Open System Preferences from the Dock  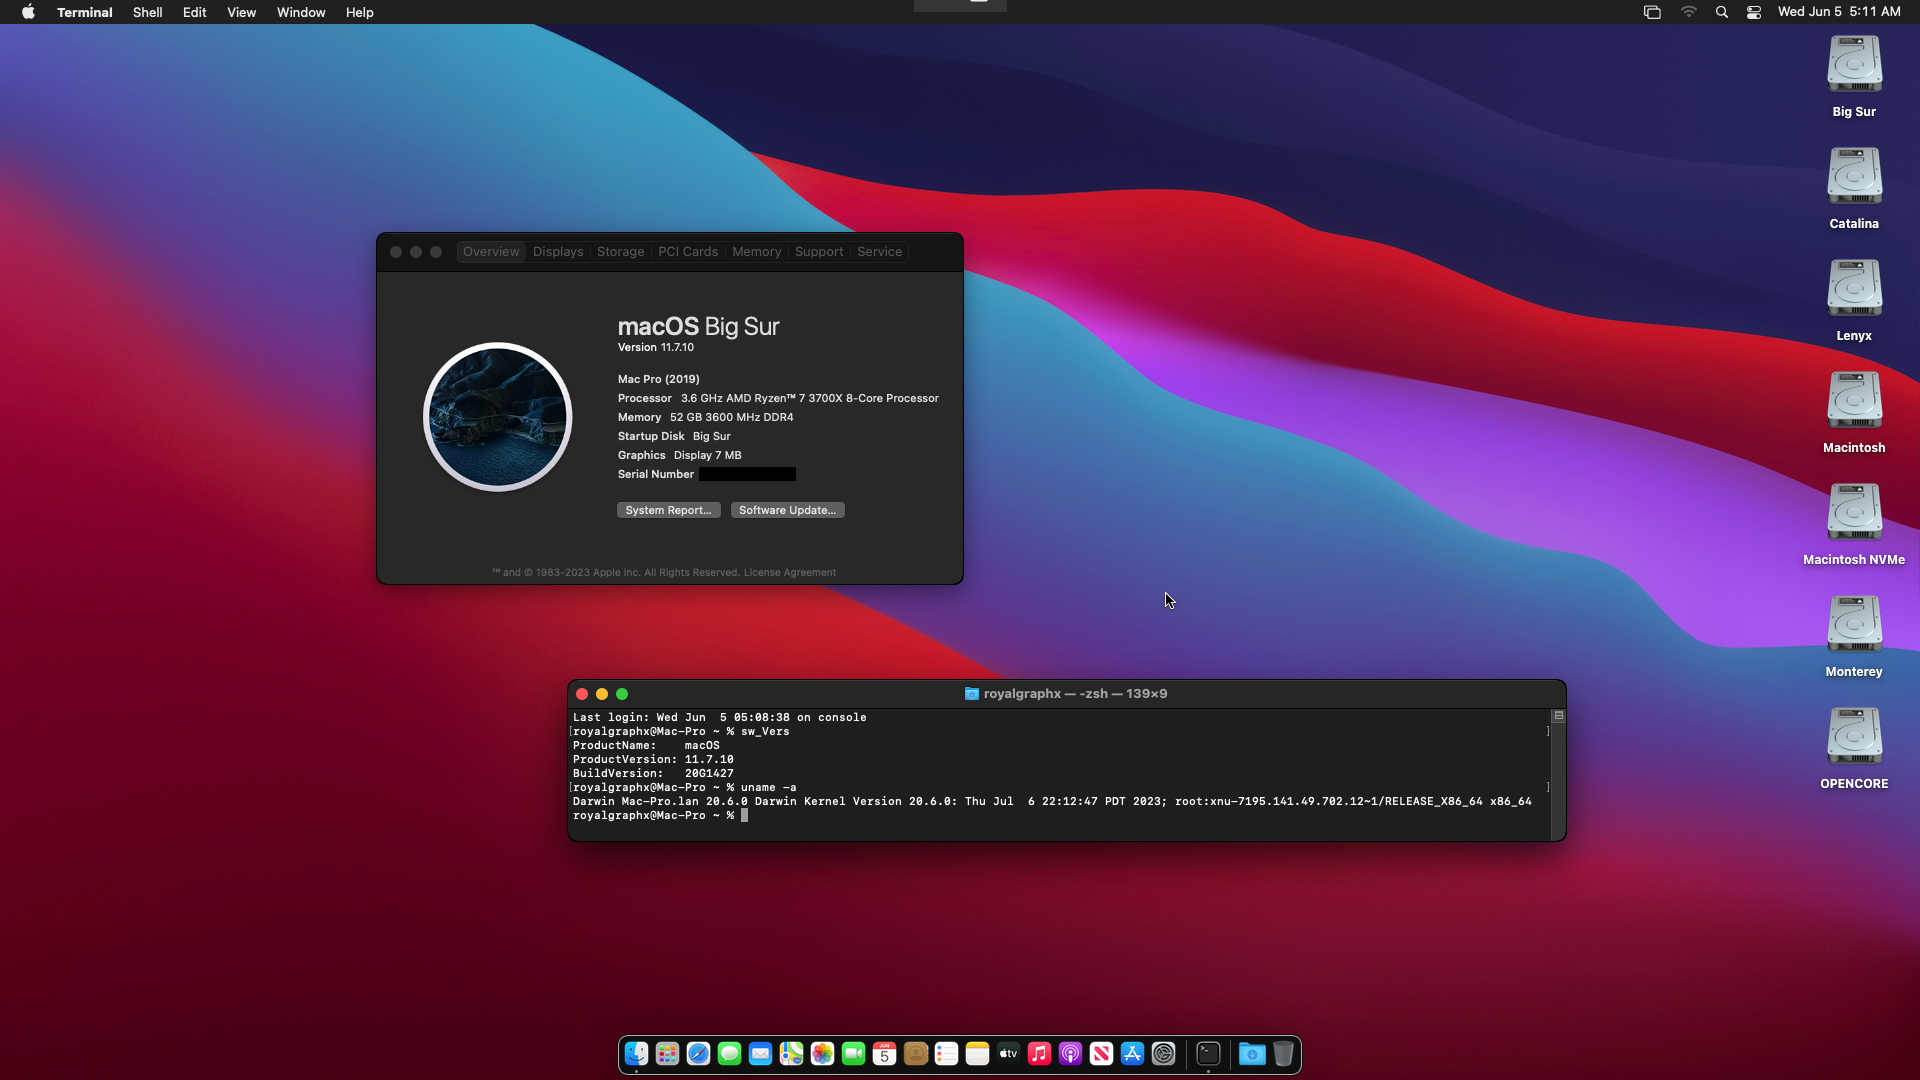tap(1163, 1054)
